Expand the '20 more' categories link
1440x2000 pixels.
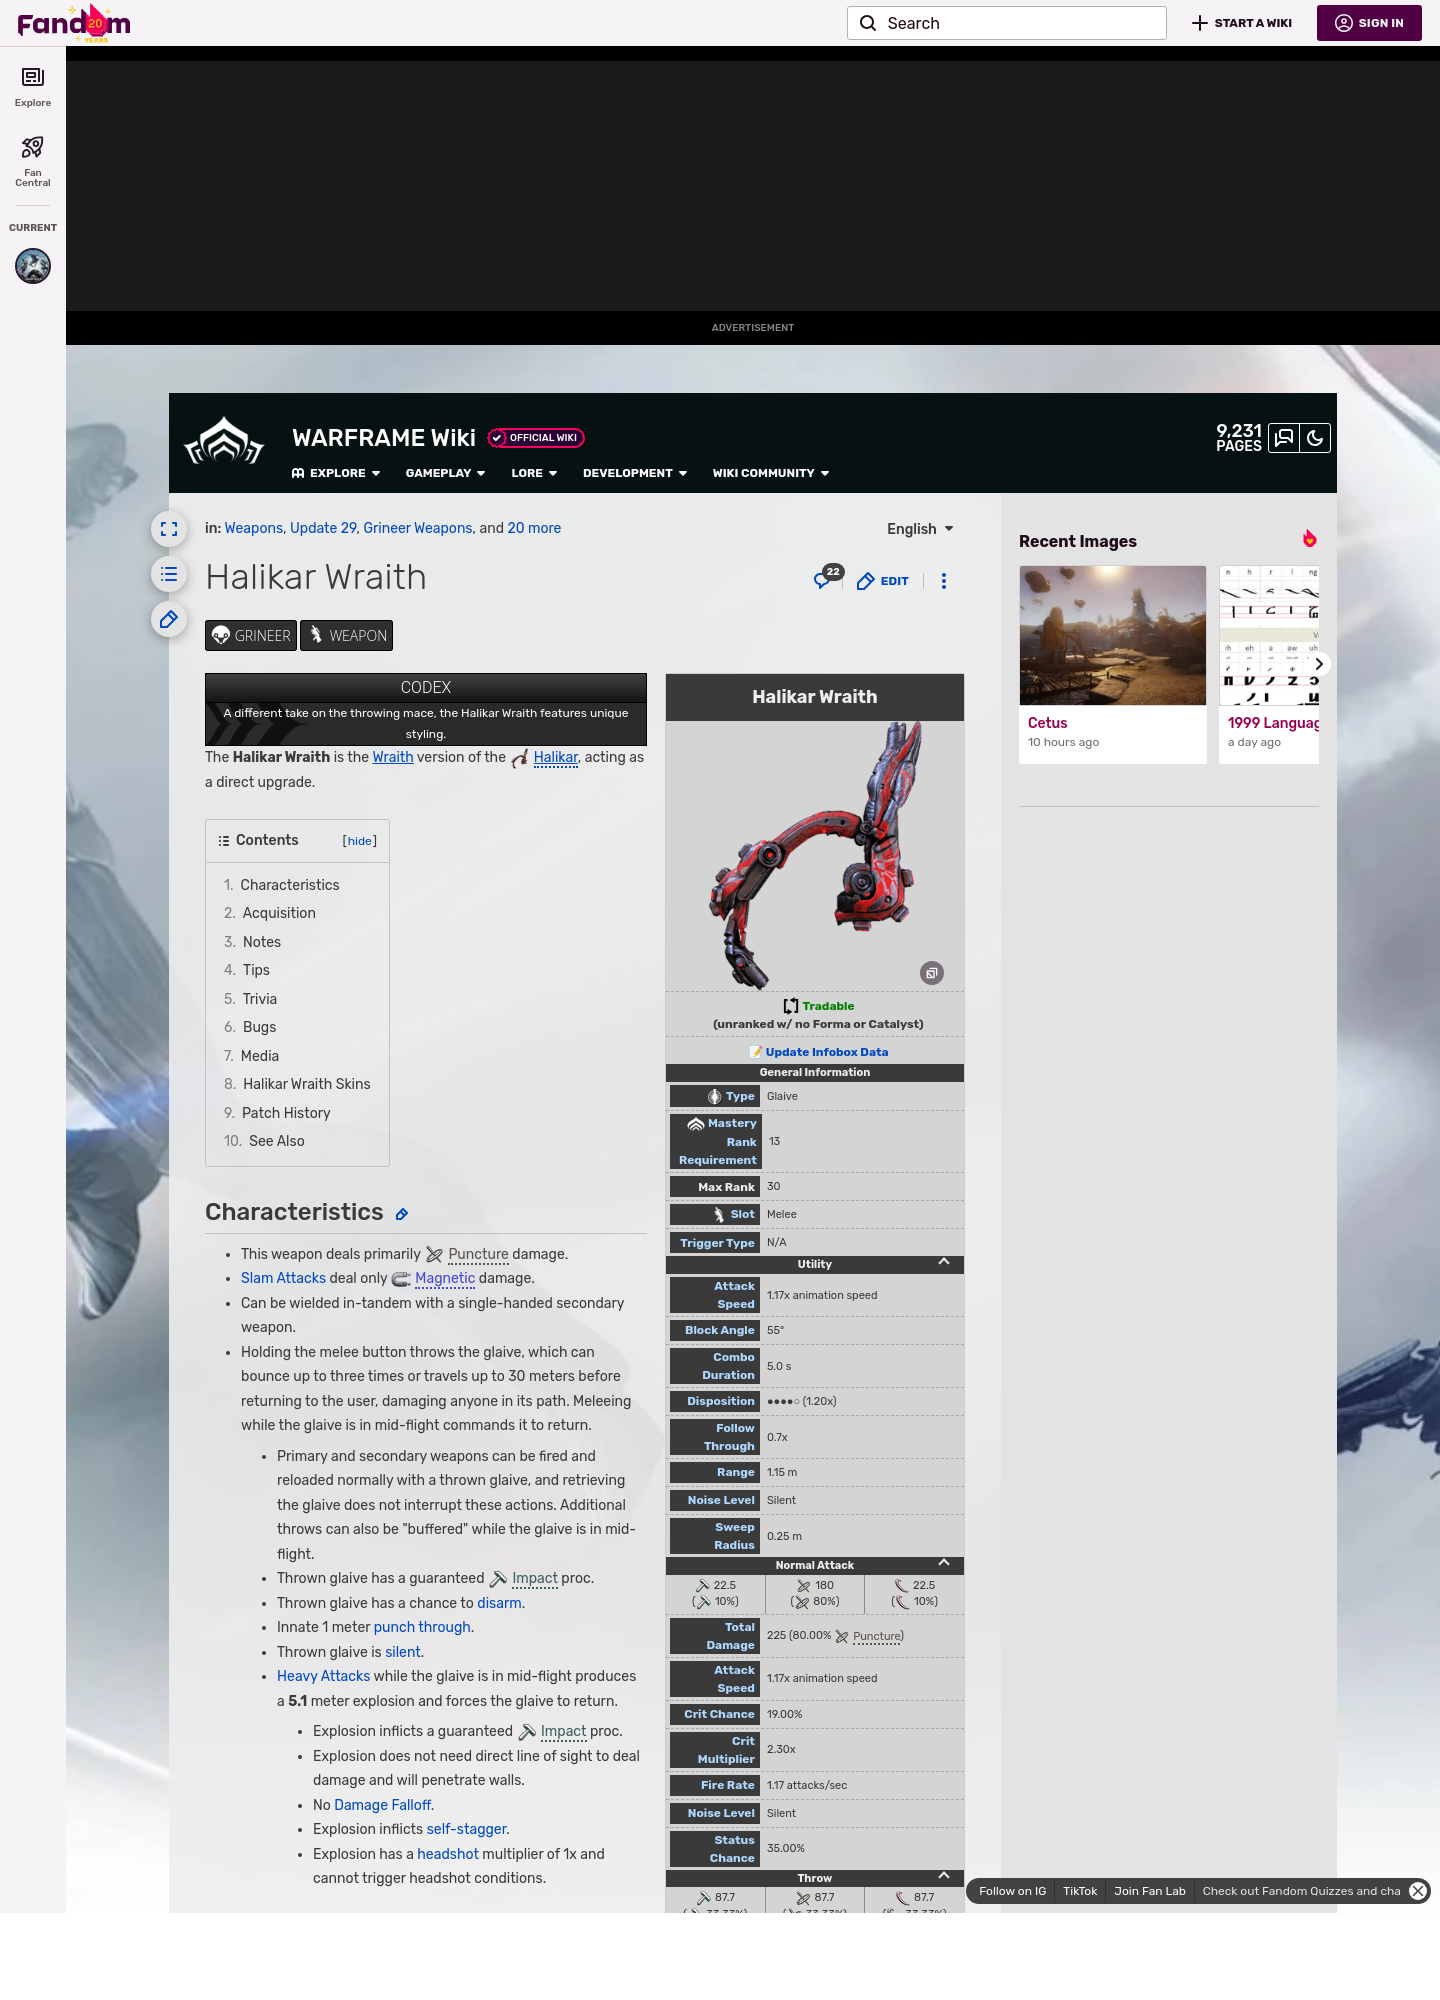tap(534, 528)
